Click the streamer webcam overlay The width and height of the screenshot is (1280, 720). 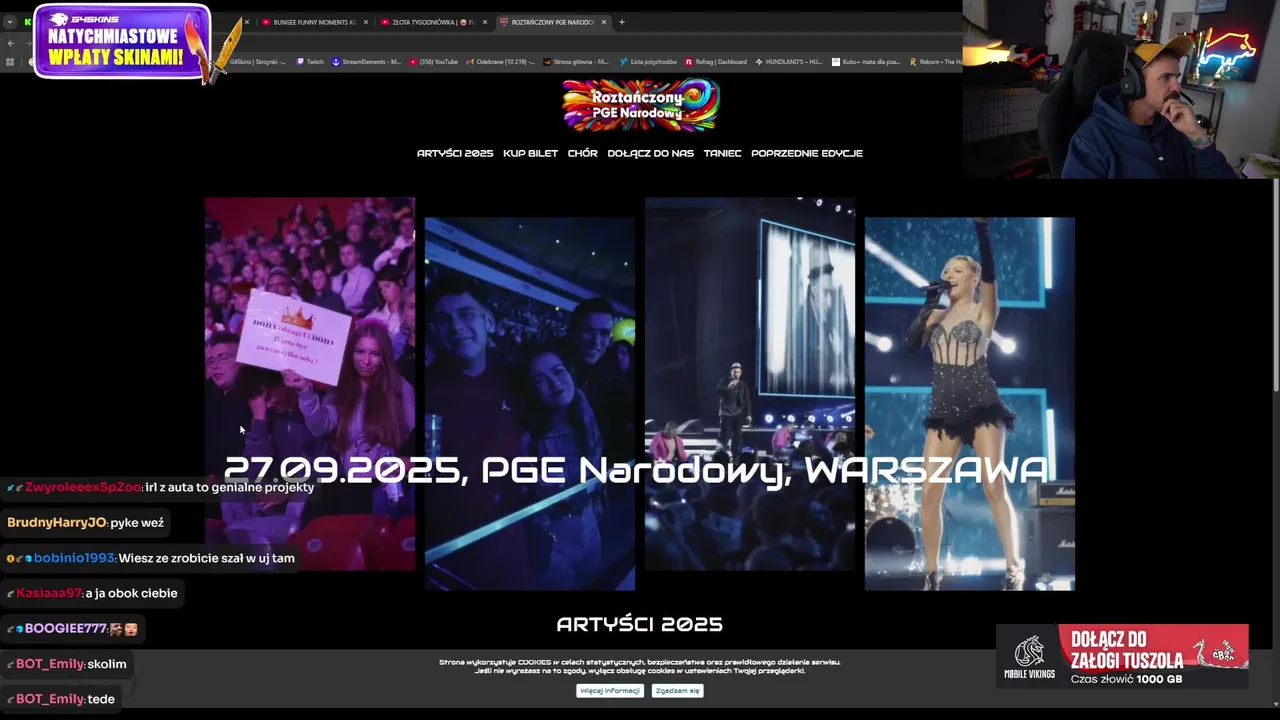click(1121, 89)
